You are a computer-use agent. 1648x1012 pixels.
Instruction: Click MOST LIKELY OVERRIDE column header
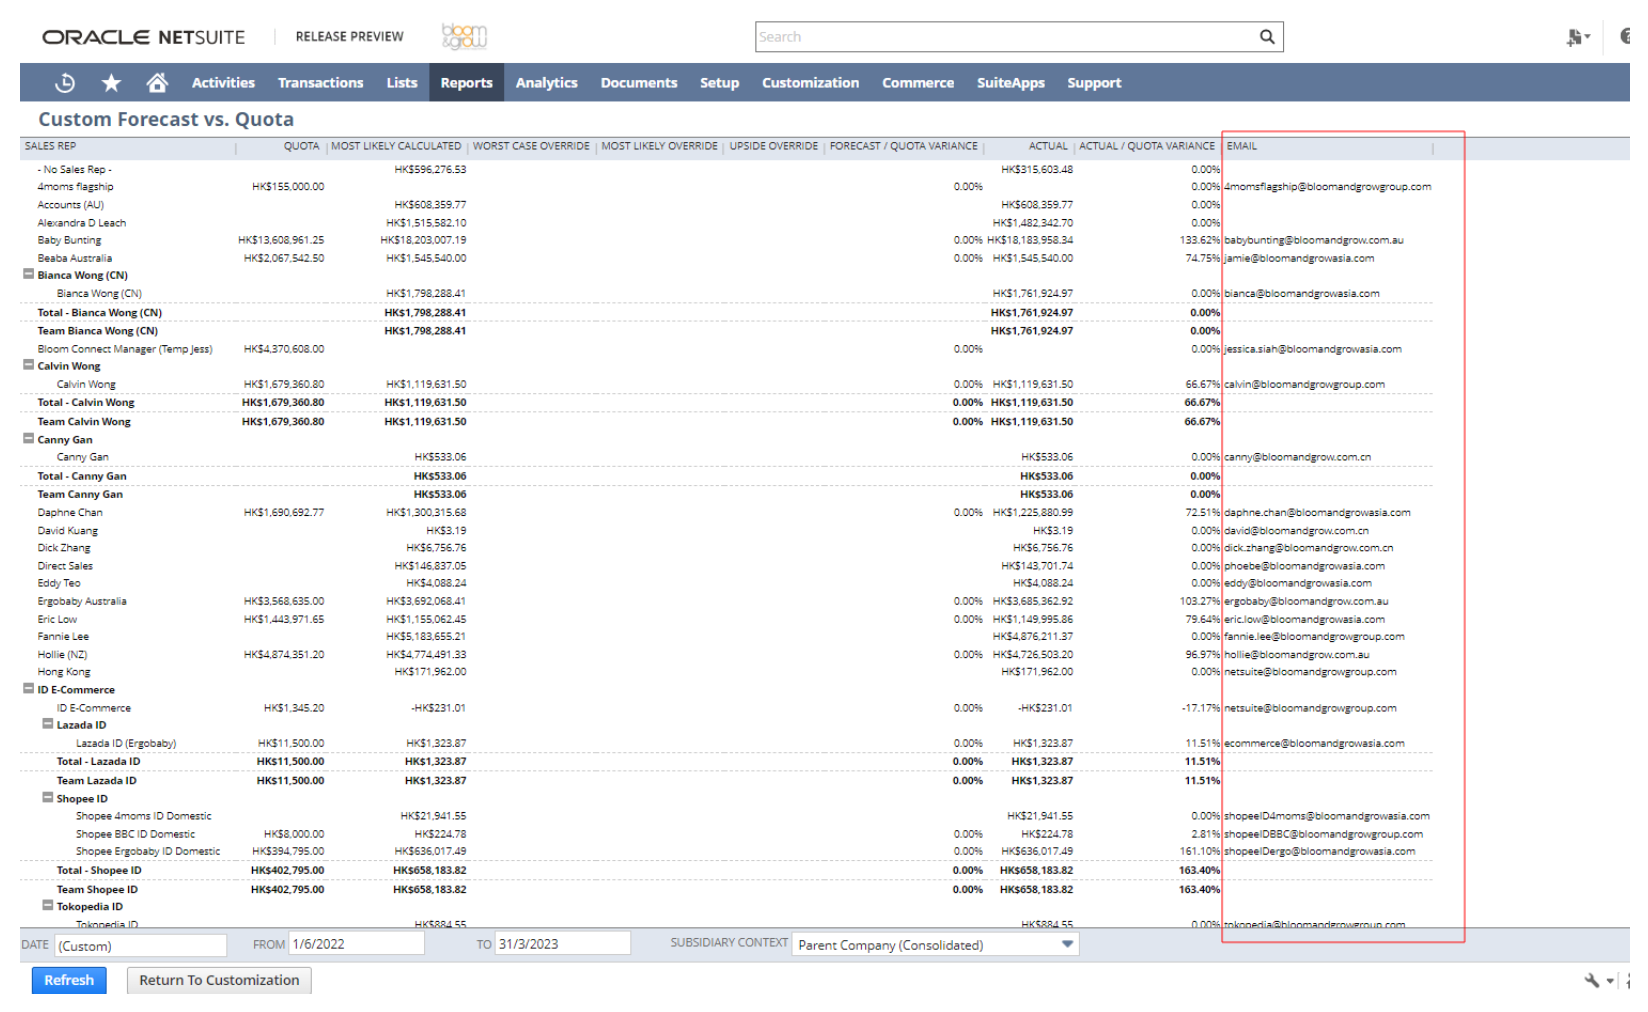[659, 146]
